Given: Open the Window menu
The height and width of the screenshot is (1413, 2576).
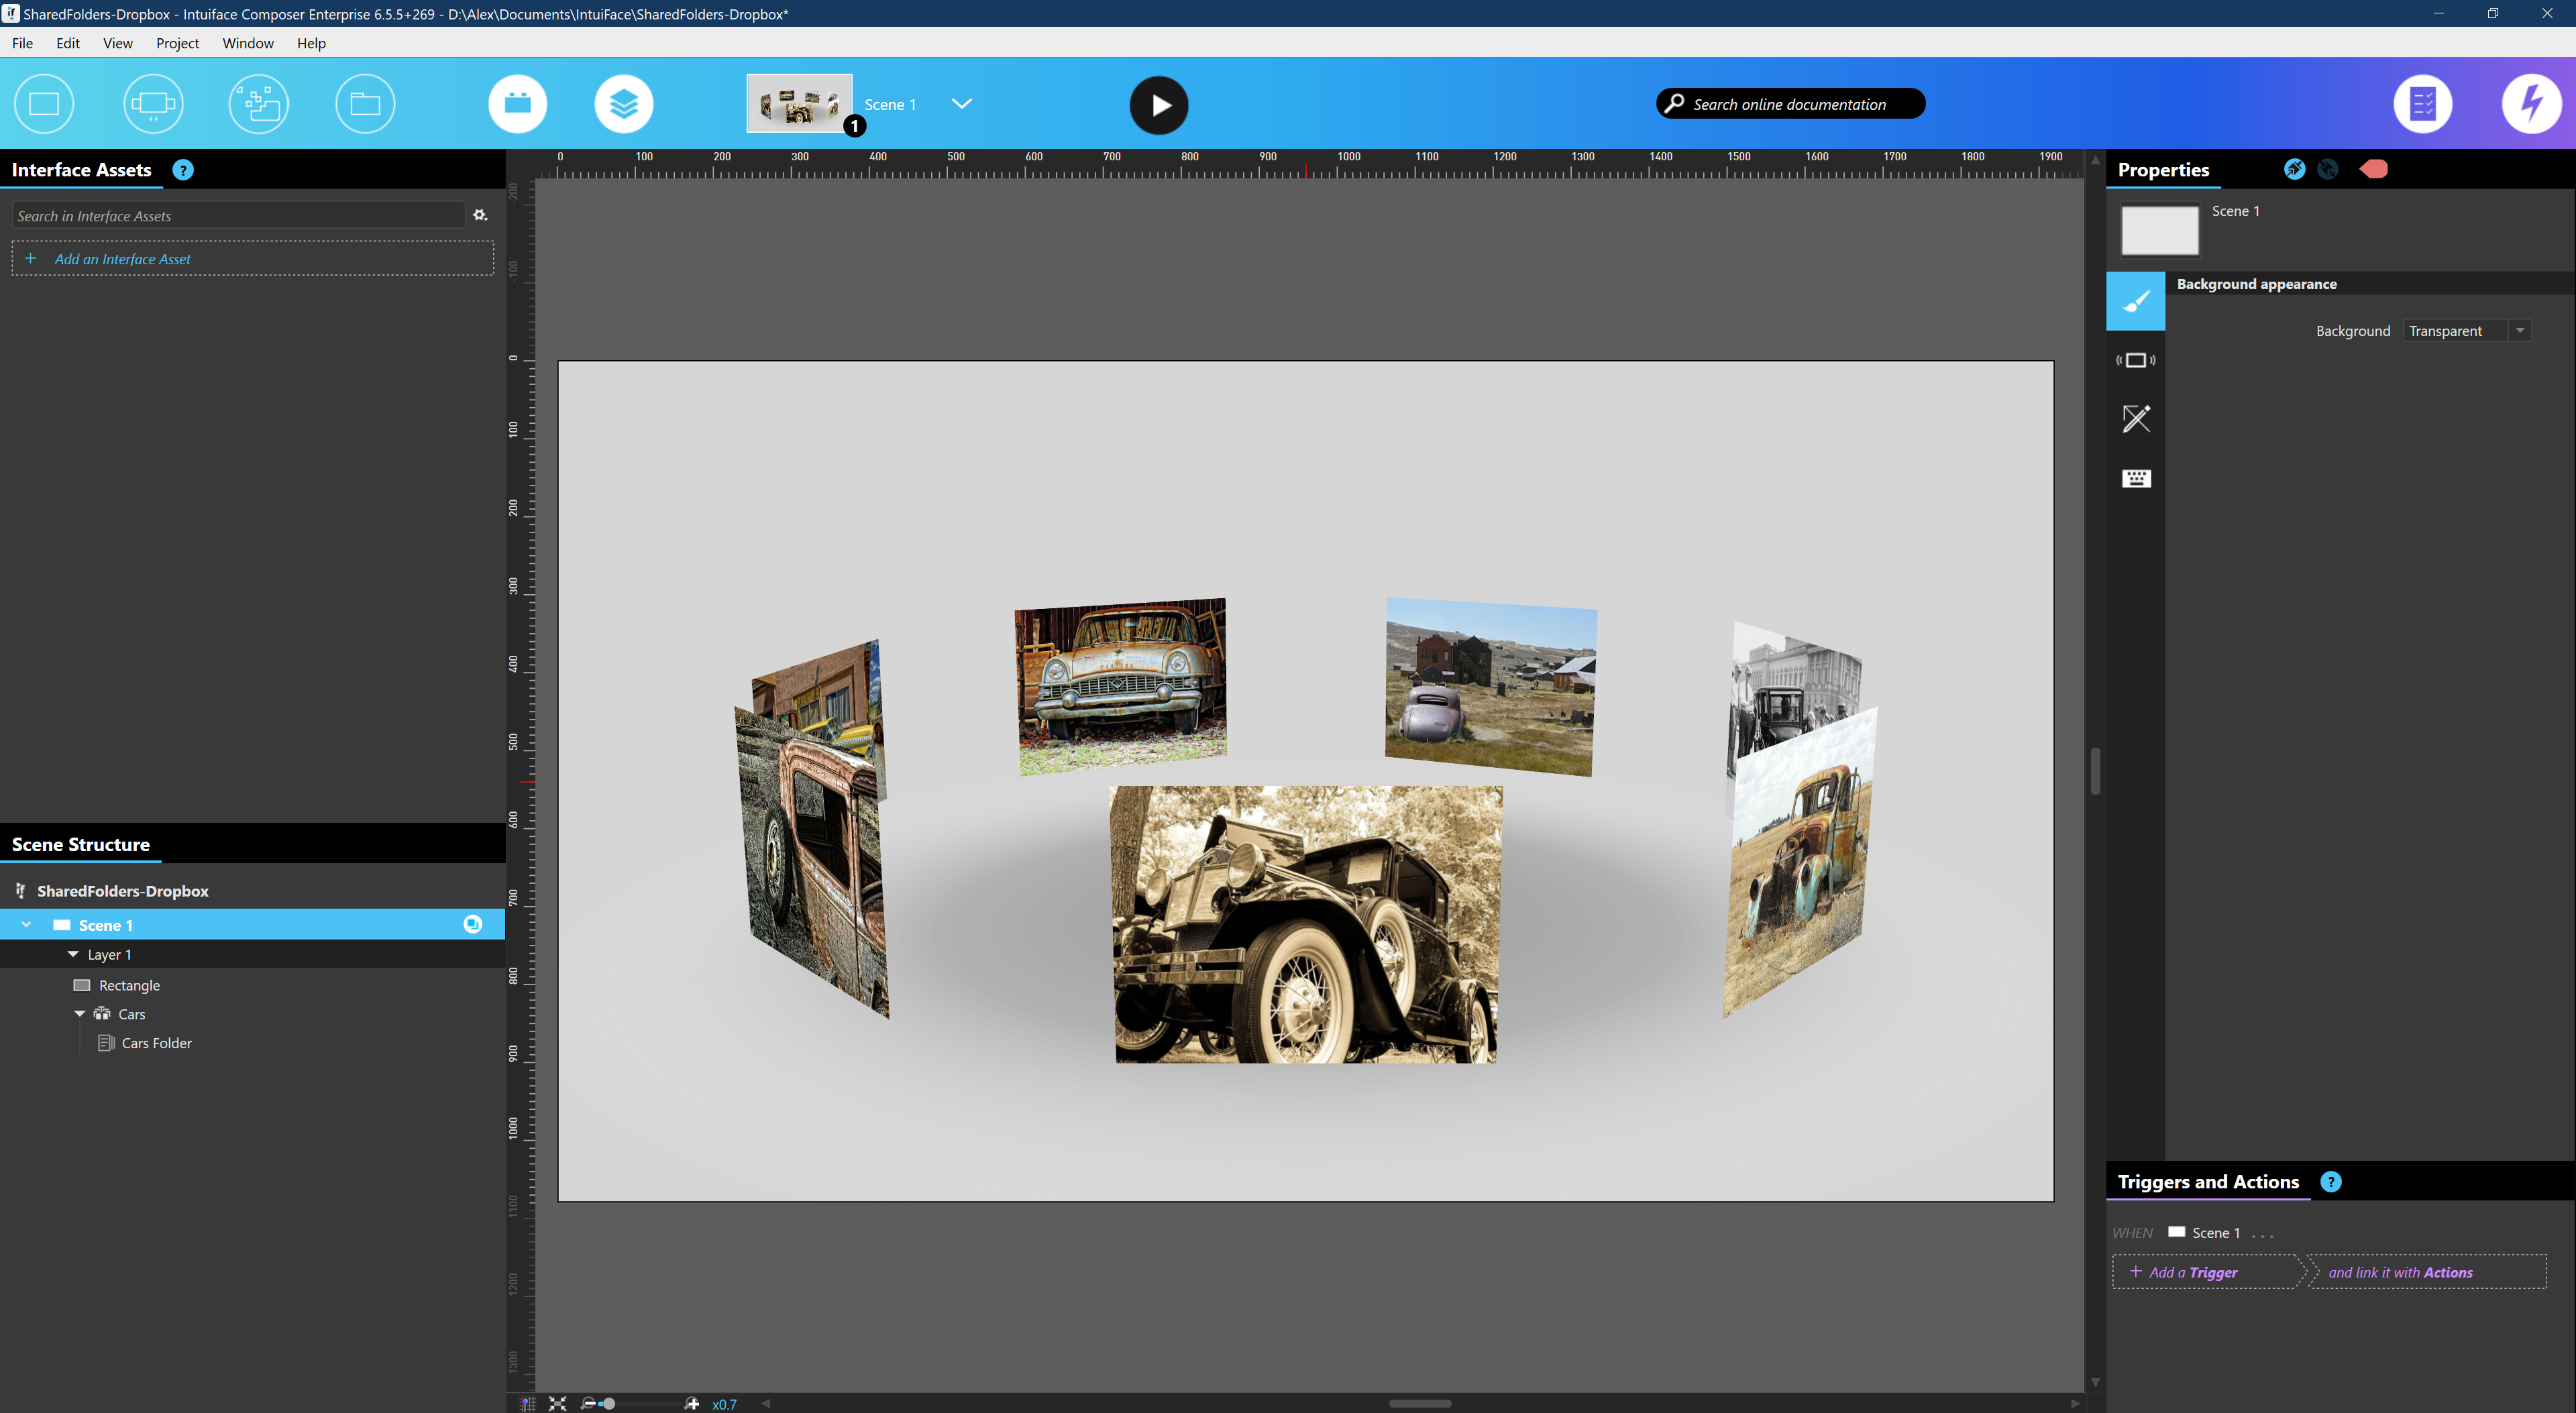Looking at the screenshot, I should point(247,43).
